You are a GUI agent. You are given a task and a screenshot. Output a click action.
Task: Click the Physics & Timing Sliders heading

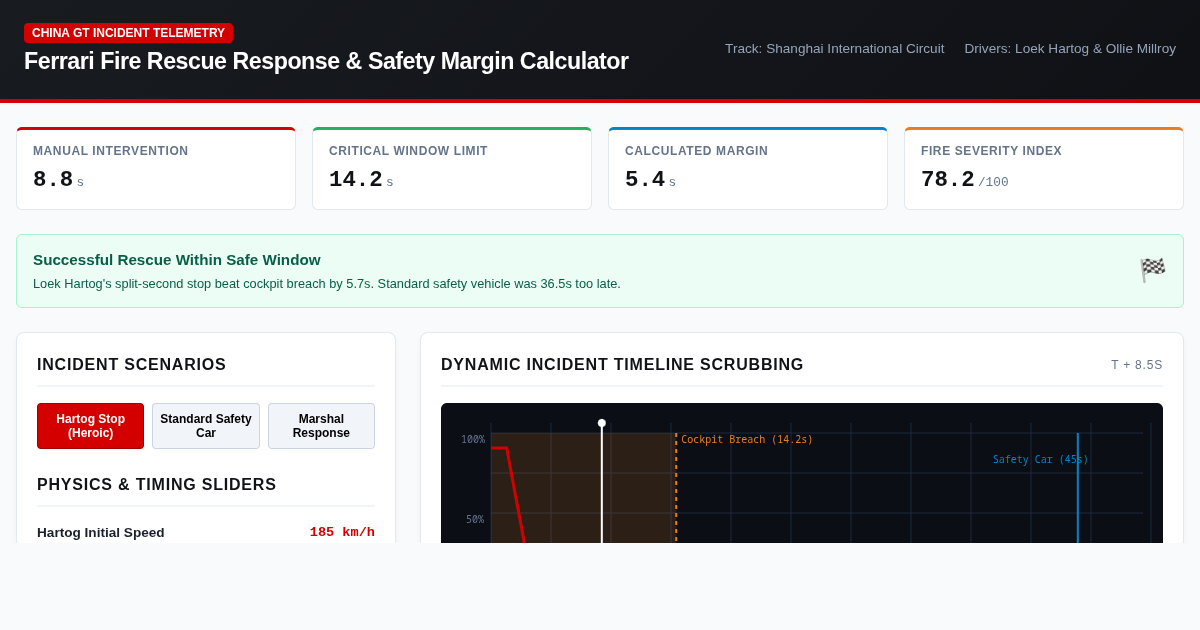pos(157,485)
